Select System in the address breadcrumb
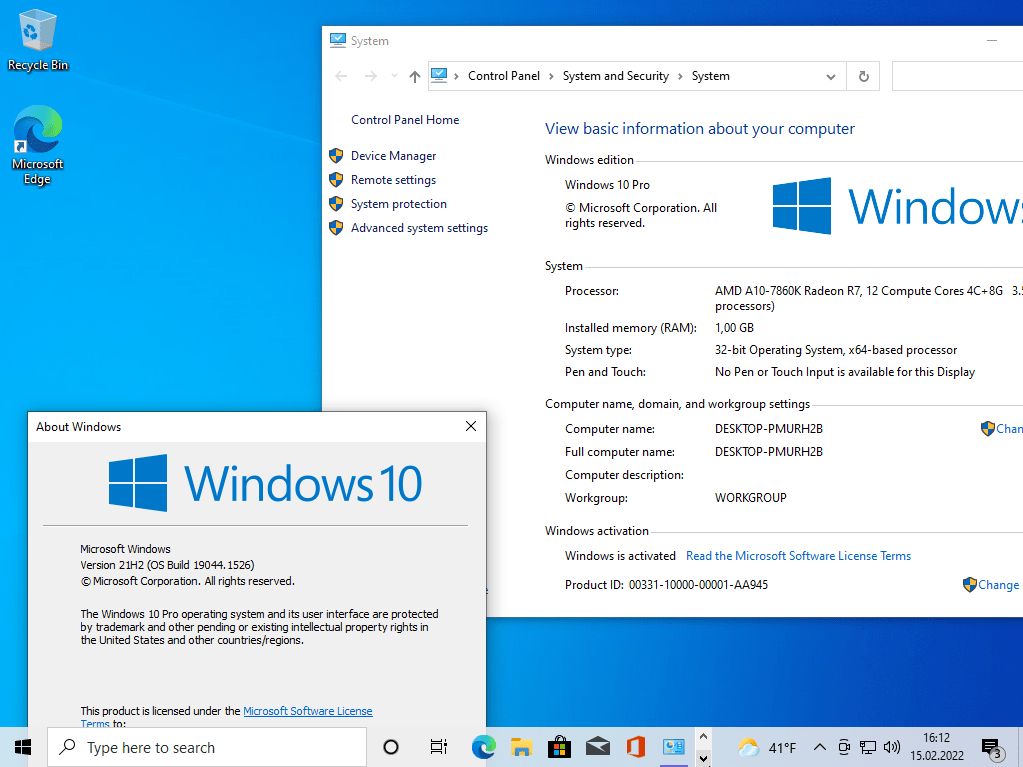Screen dimensions: 1023x767 click(710, 76)
